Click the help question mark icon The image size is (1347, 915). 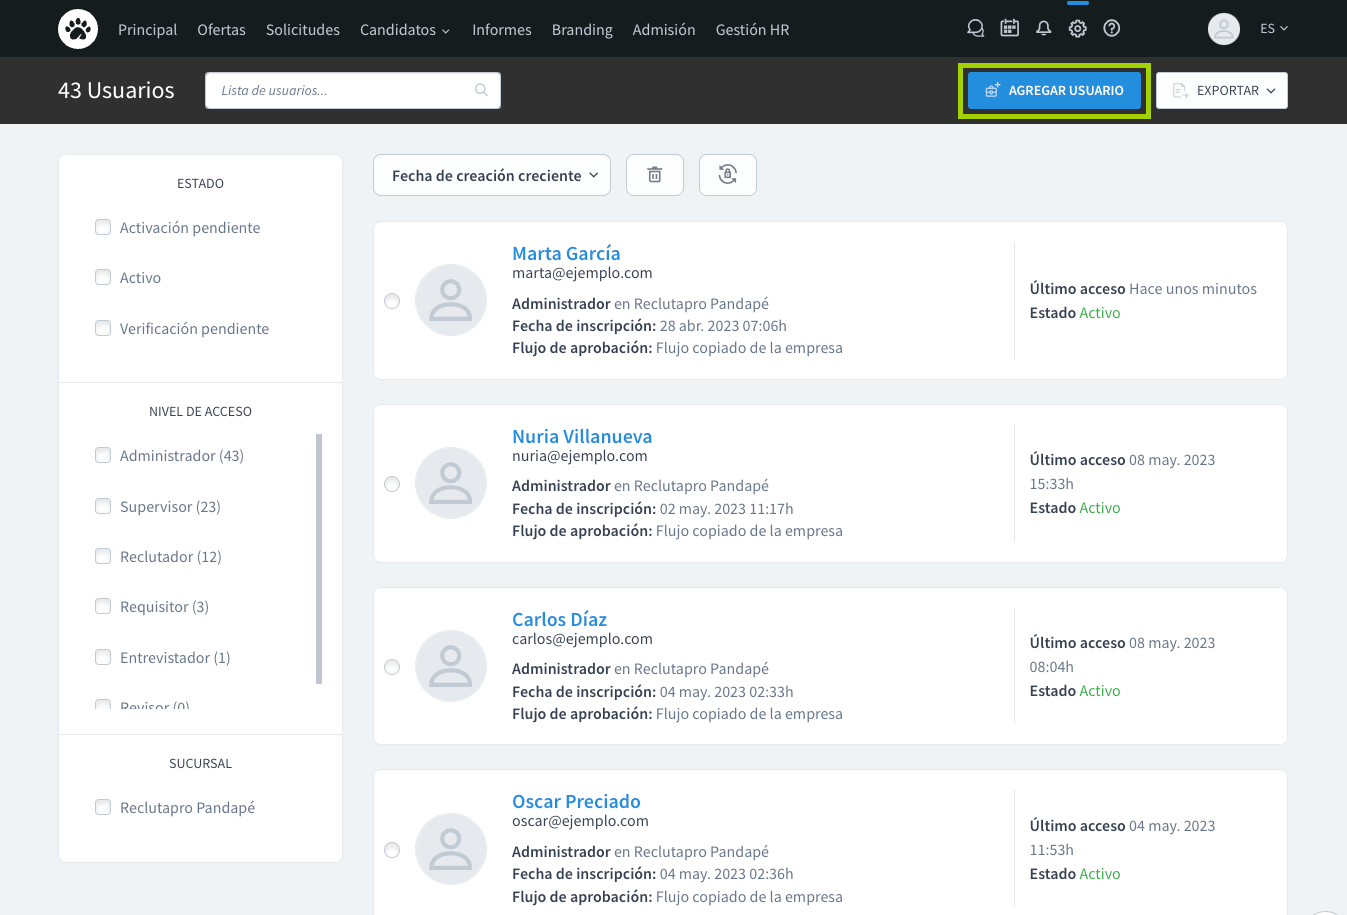click(x=1111, y=29)
